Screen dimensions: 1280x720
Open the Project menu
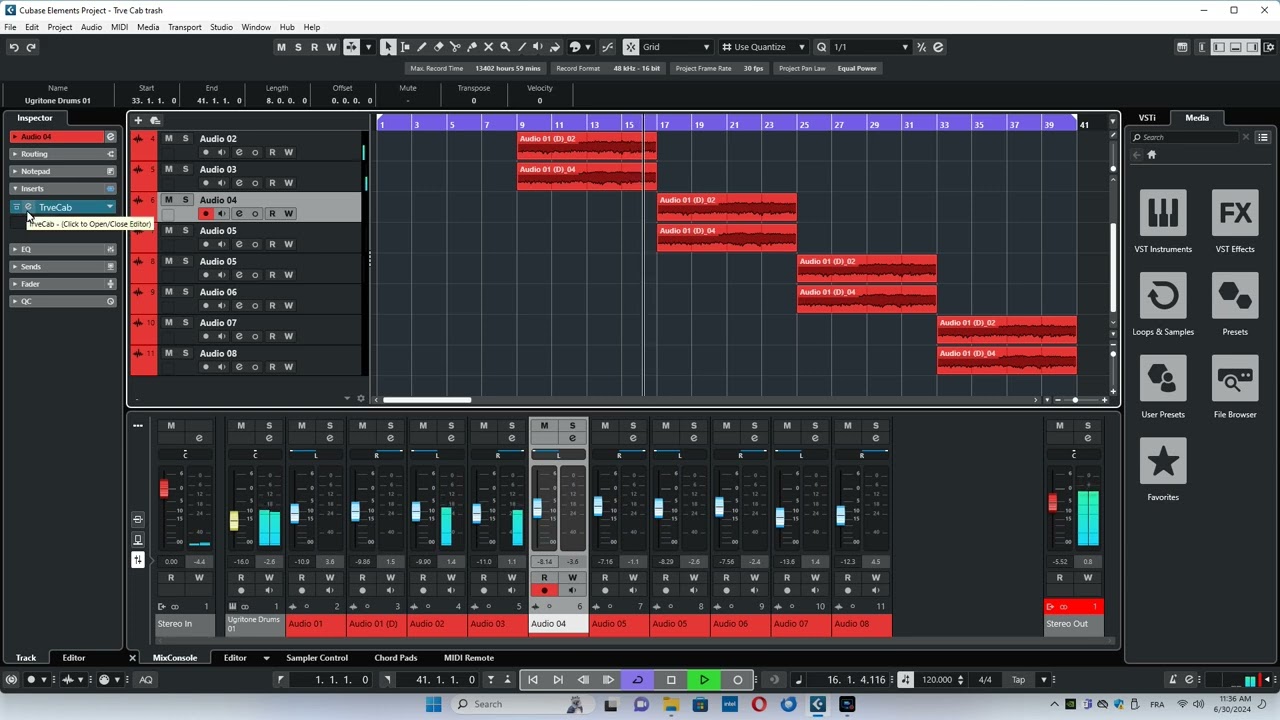[x=59, y=27]
